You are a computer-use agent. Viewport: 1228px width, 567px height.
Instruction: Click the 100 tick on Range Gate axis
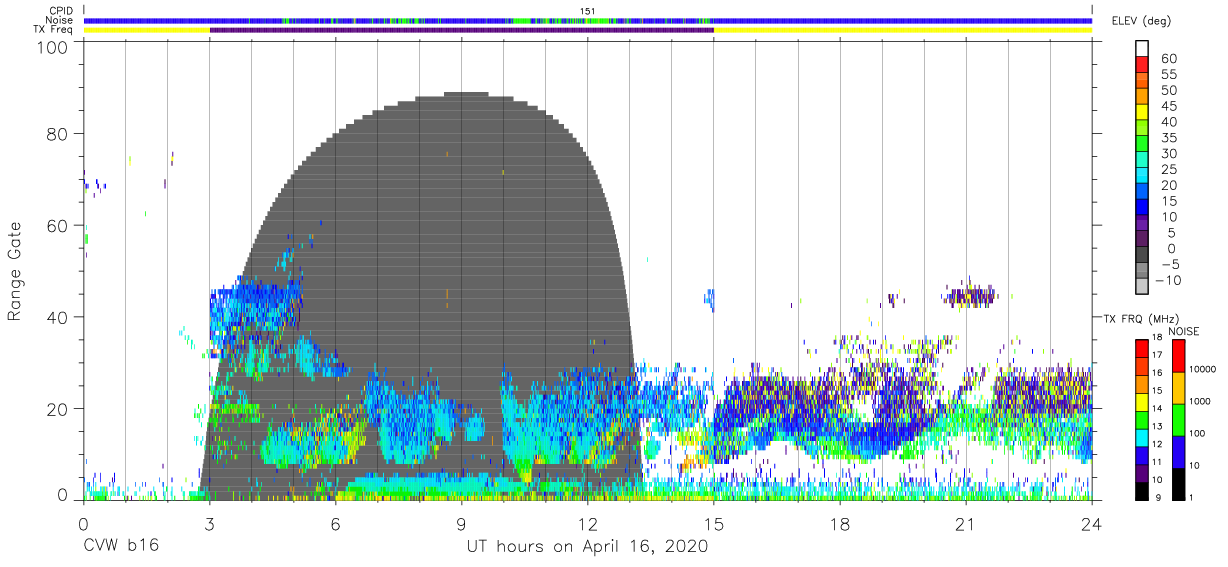[53, 46]
